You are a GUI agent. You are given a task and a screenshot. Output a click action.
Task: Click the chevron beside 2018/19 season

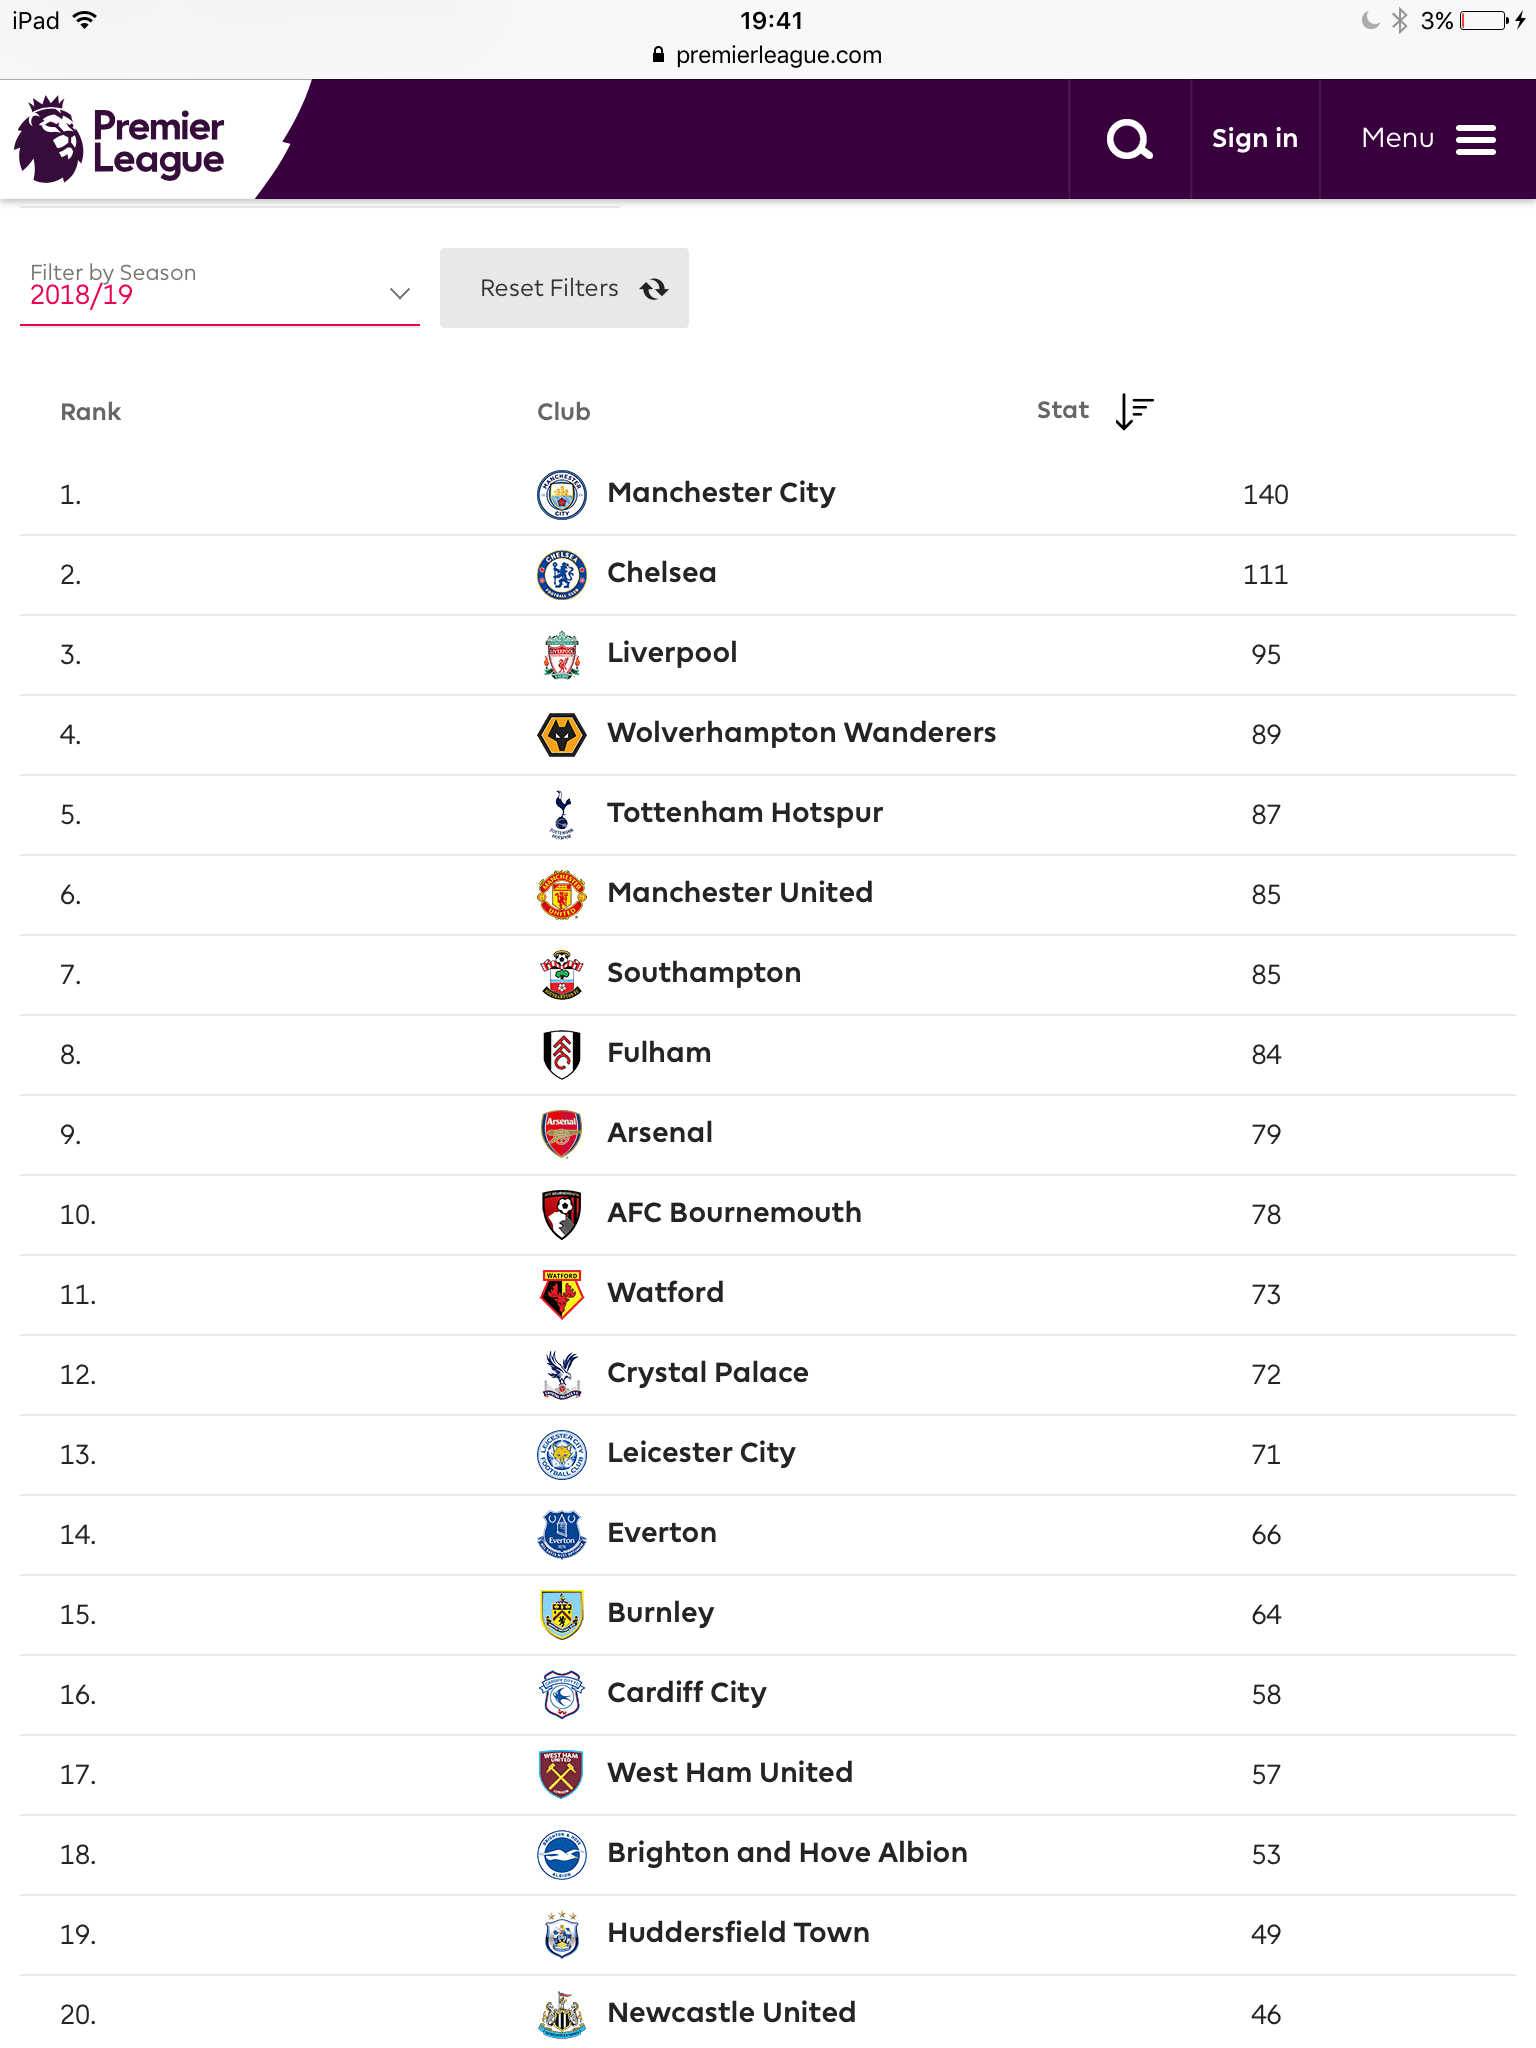point(400,293)
